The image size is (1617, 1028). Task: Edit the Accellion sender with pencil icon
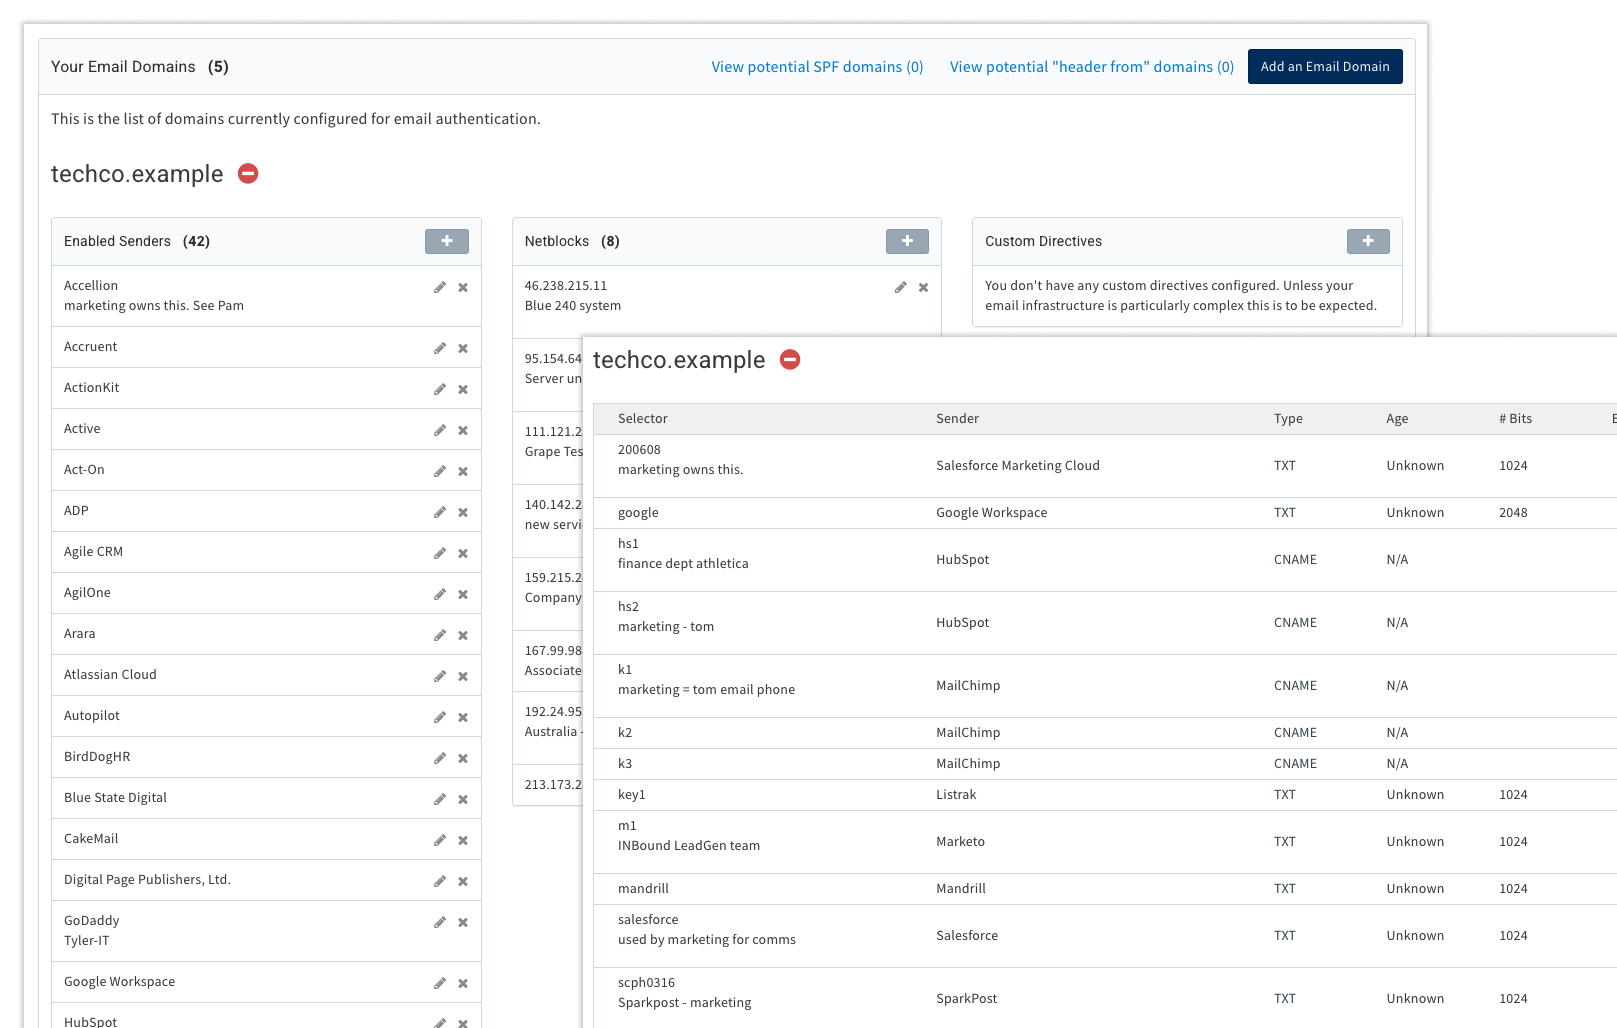coord(440,287)
